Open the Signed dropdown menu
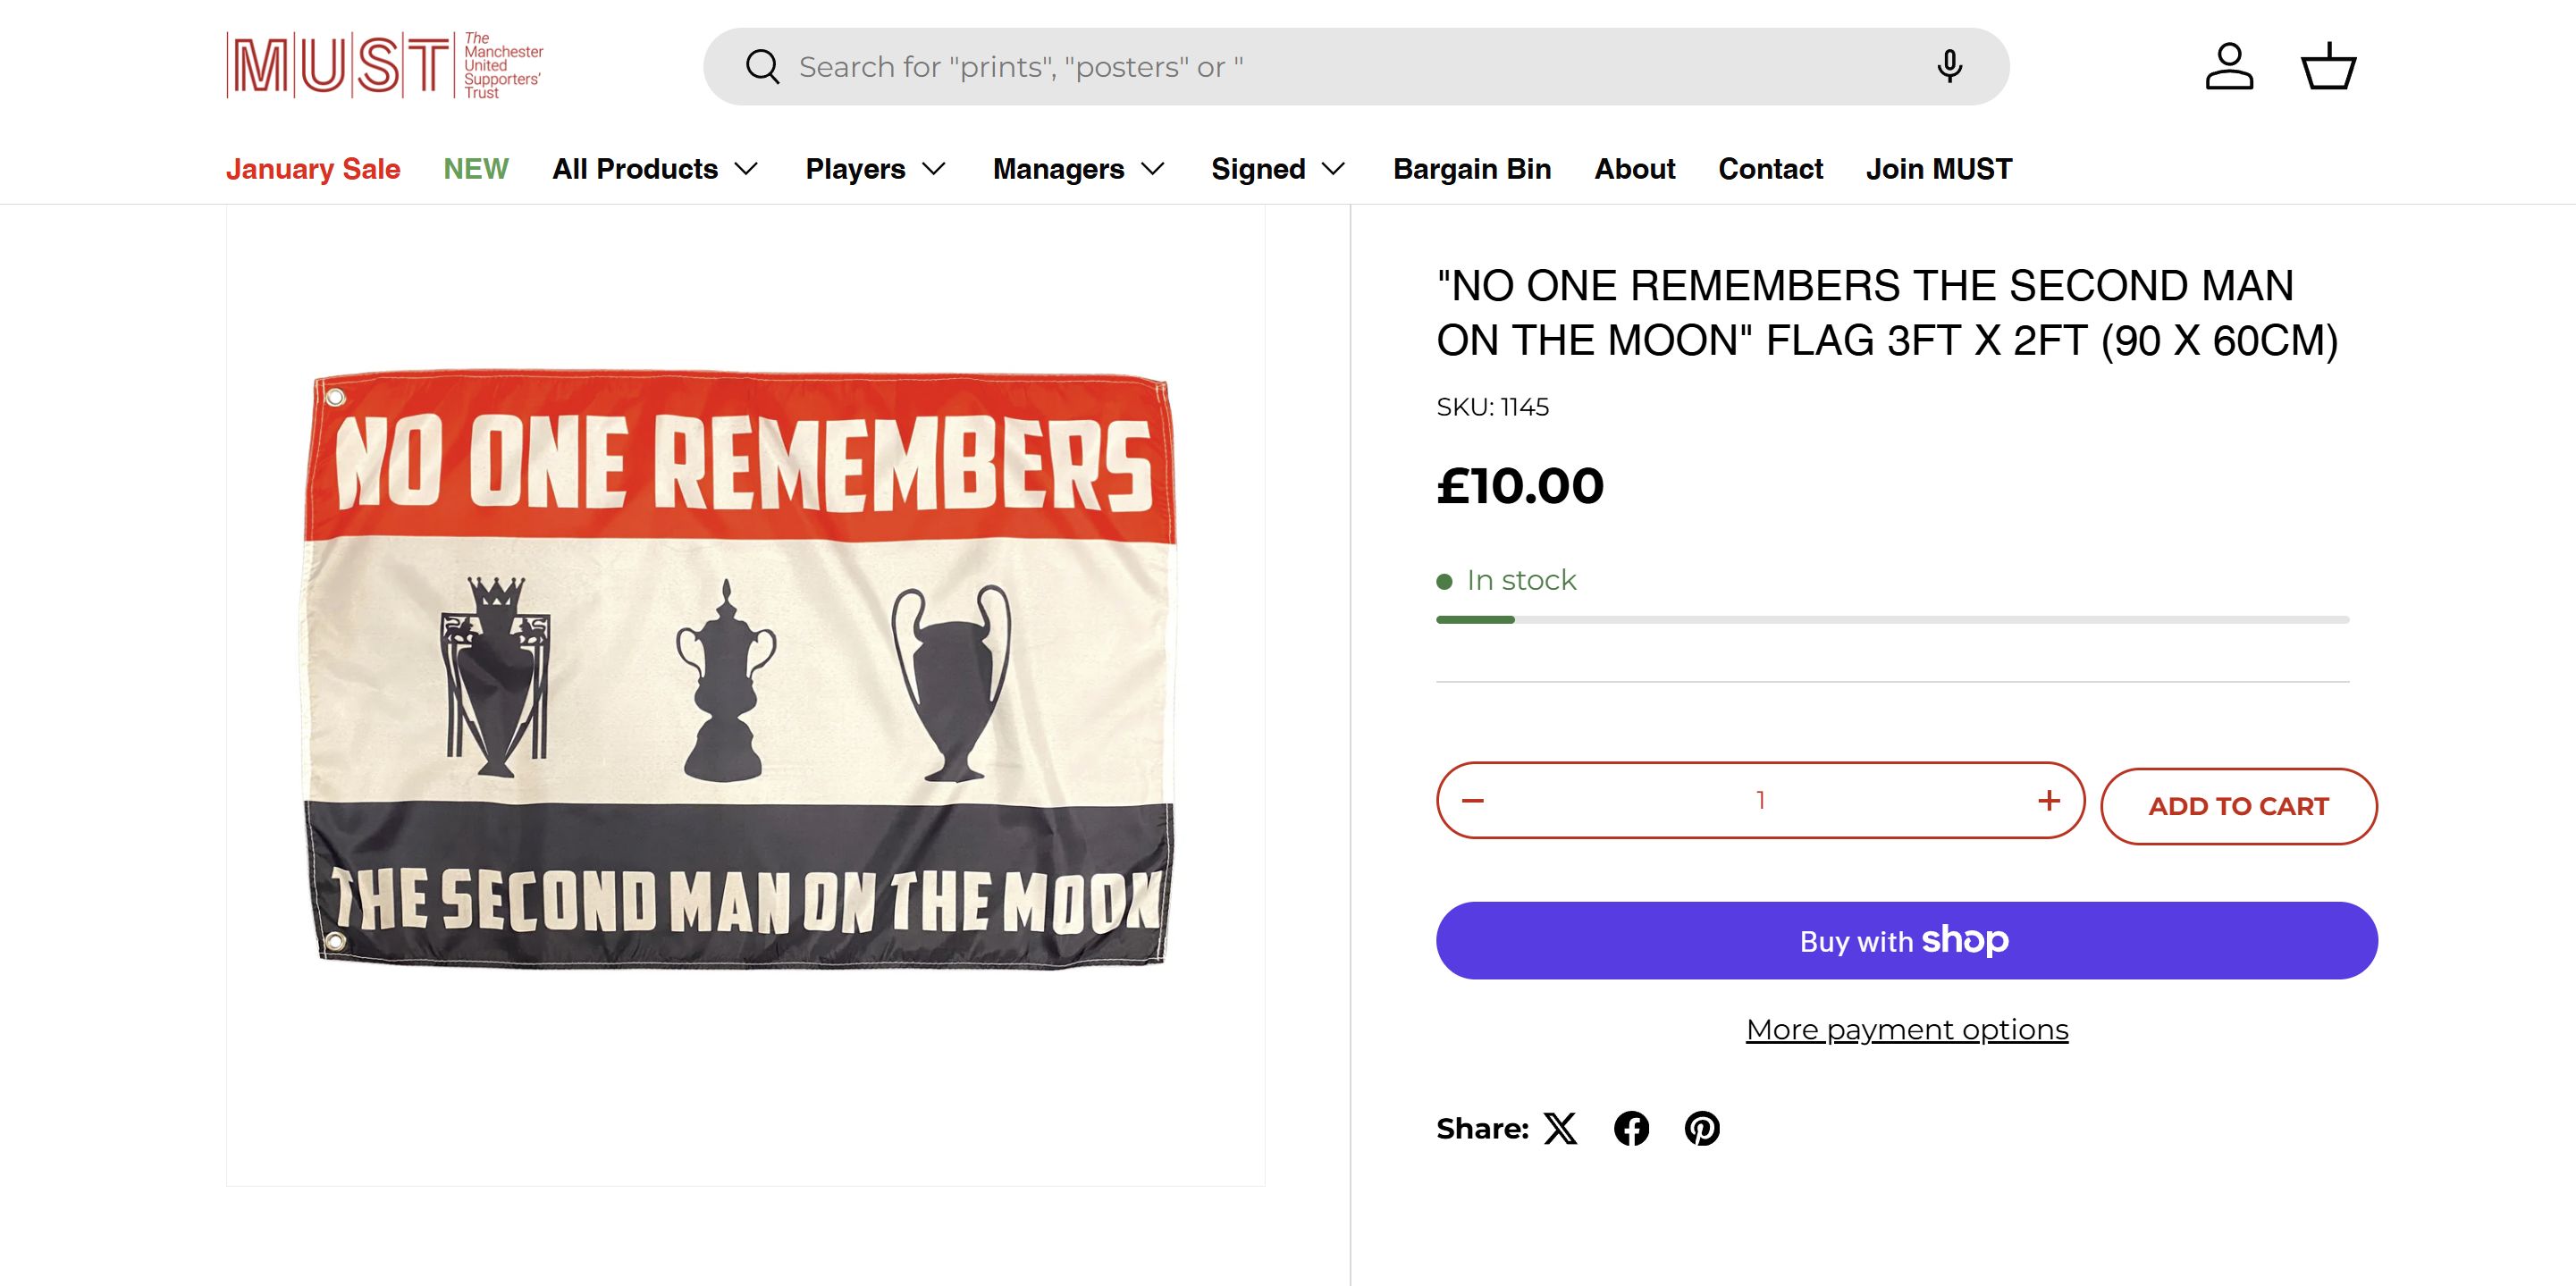 (1278, 169)
